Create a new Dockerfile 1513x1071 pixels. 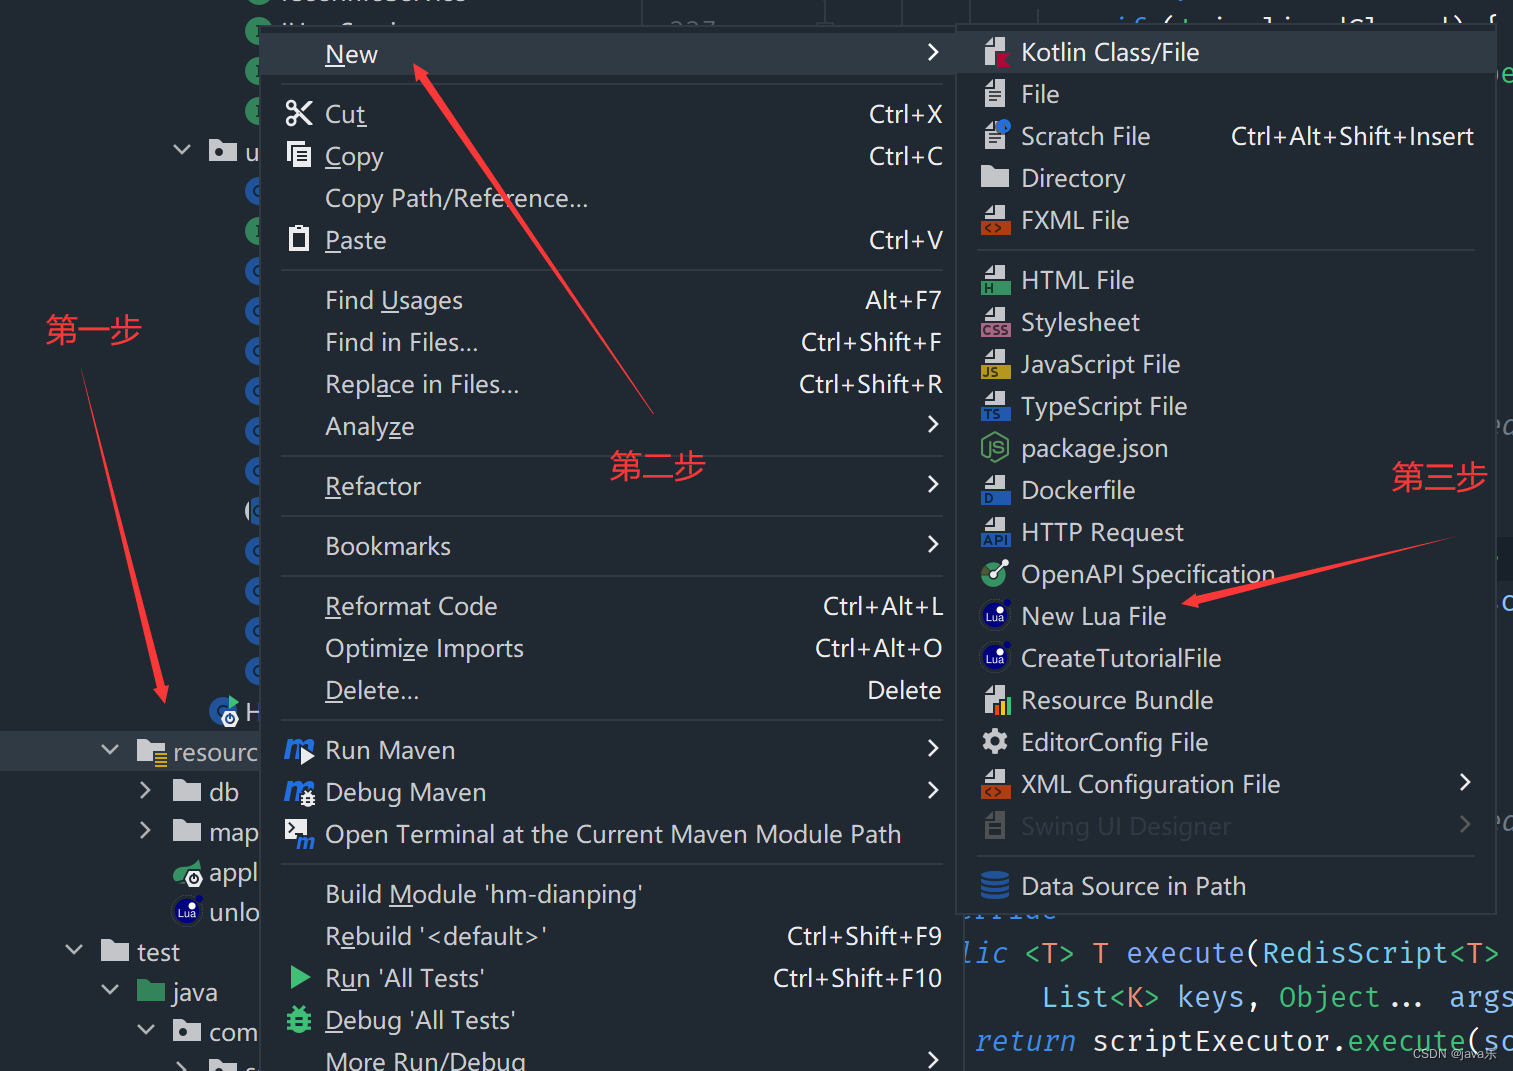[1078, 489]
